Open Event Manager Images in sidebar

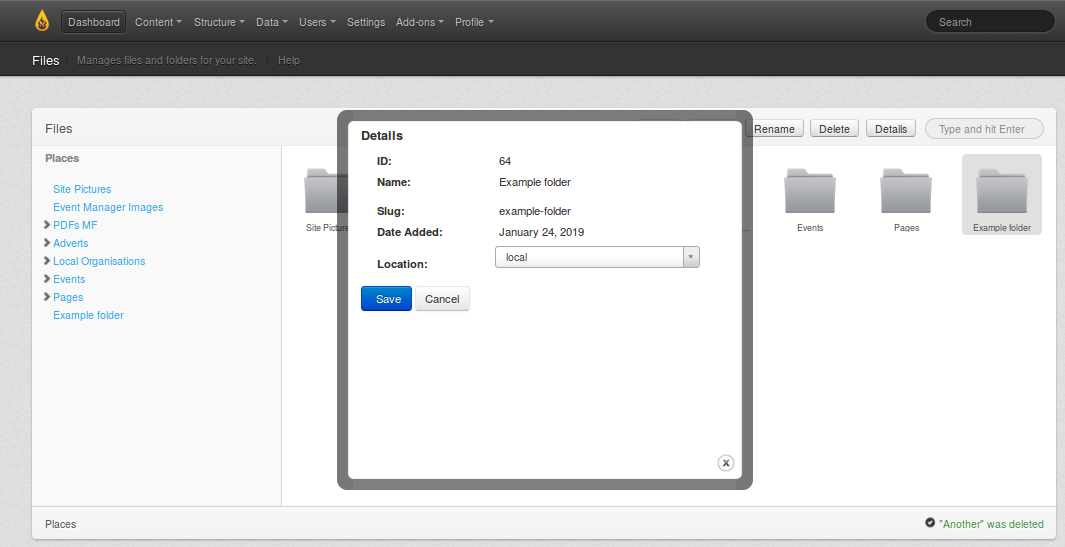pyautogui.click(x=108, y=207)
